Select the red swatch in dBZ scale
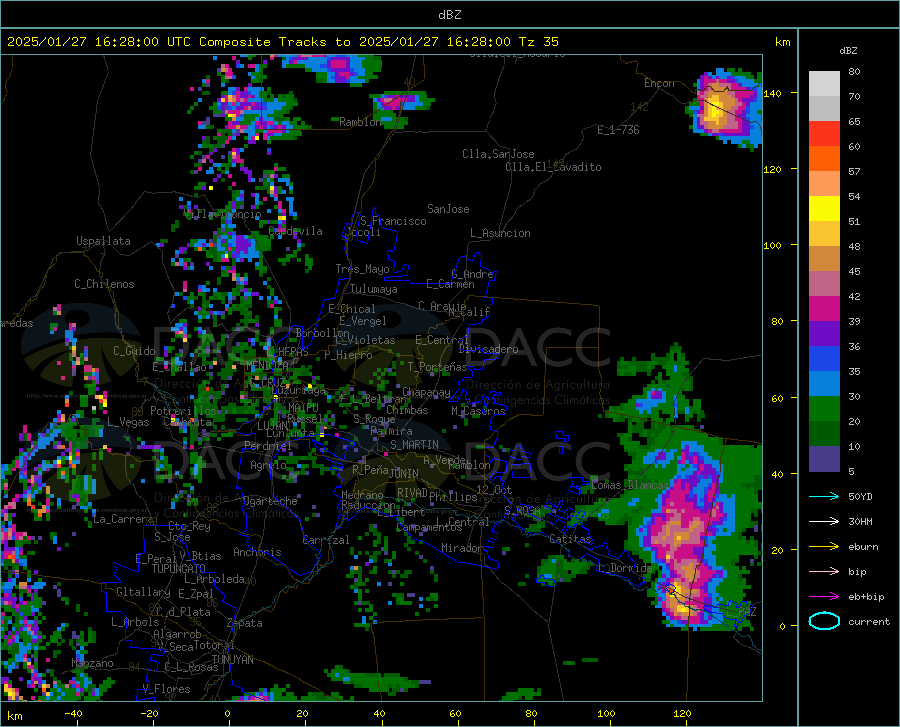Image resolution: width=900 pixels, height=727 pixels. tap(824, 133)
